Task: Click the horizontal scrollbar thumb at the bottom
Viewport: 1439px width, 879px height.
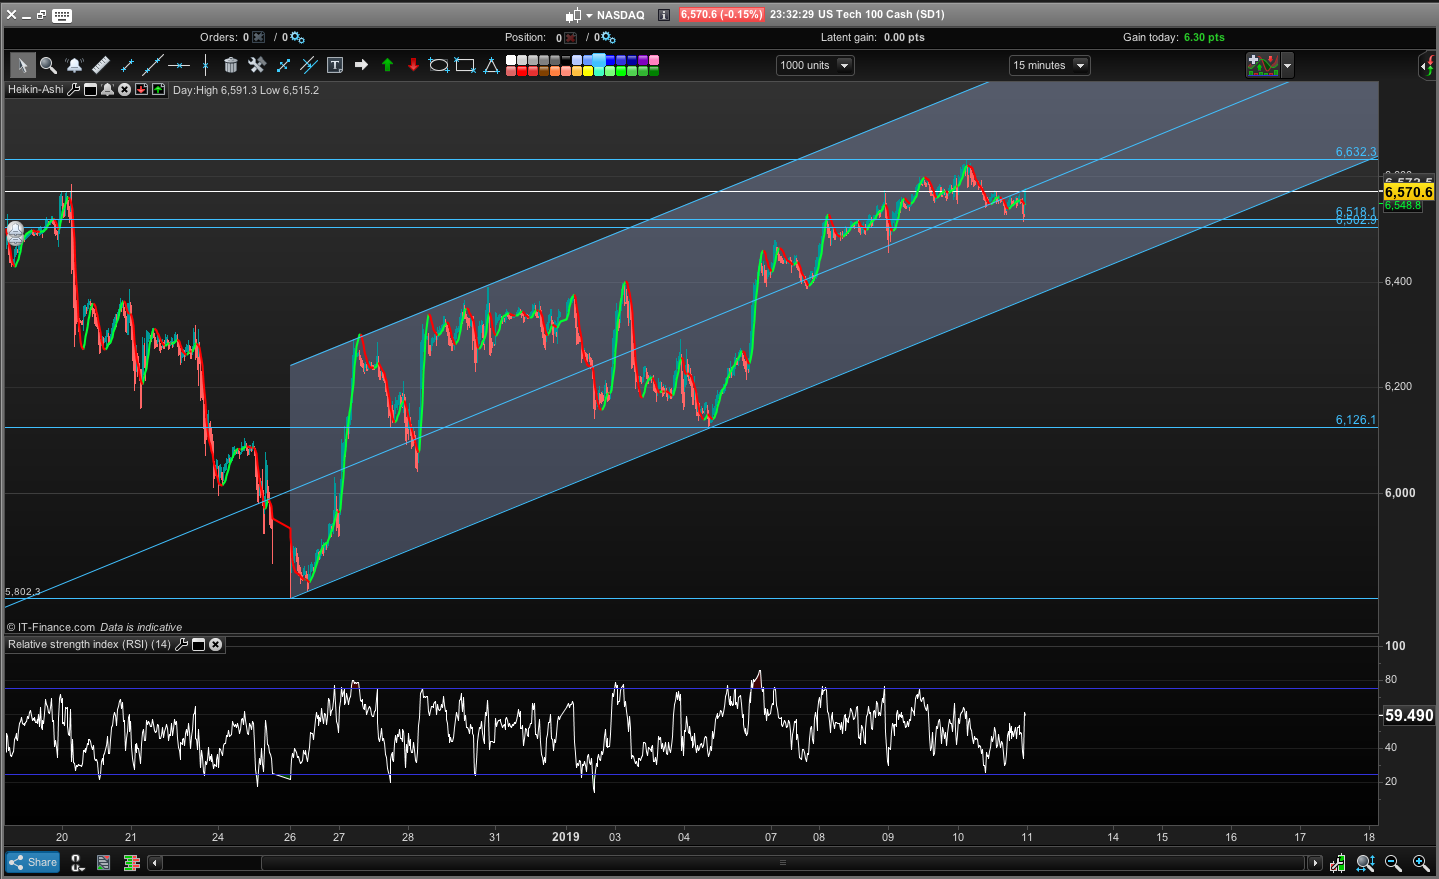Action: tap(783, 862)
